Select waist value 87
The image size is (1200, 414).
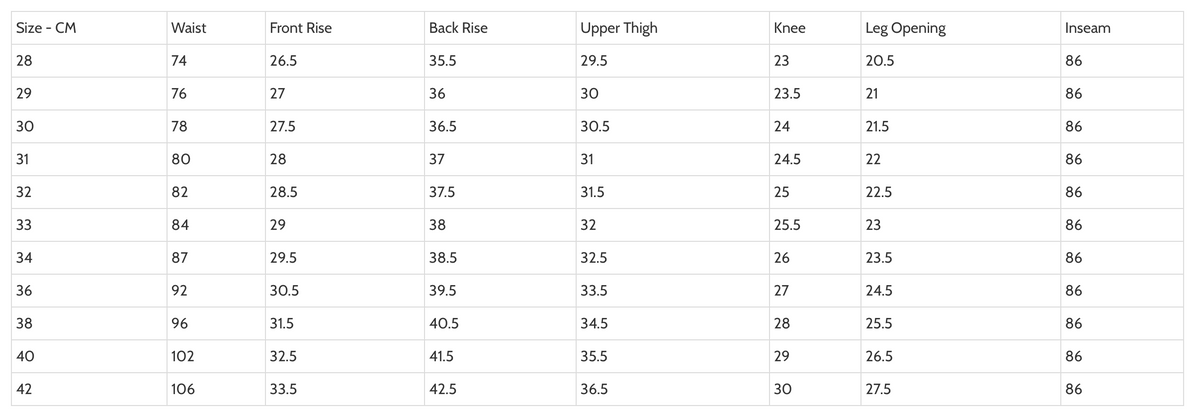[180, 258]
